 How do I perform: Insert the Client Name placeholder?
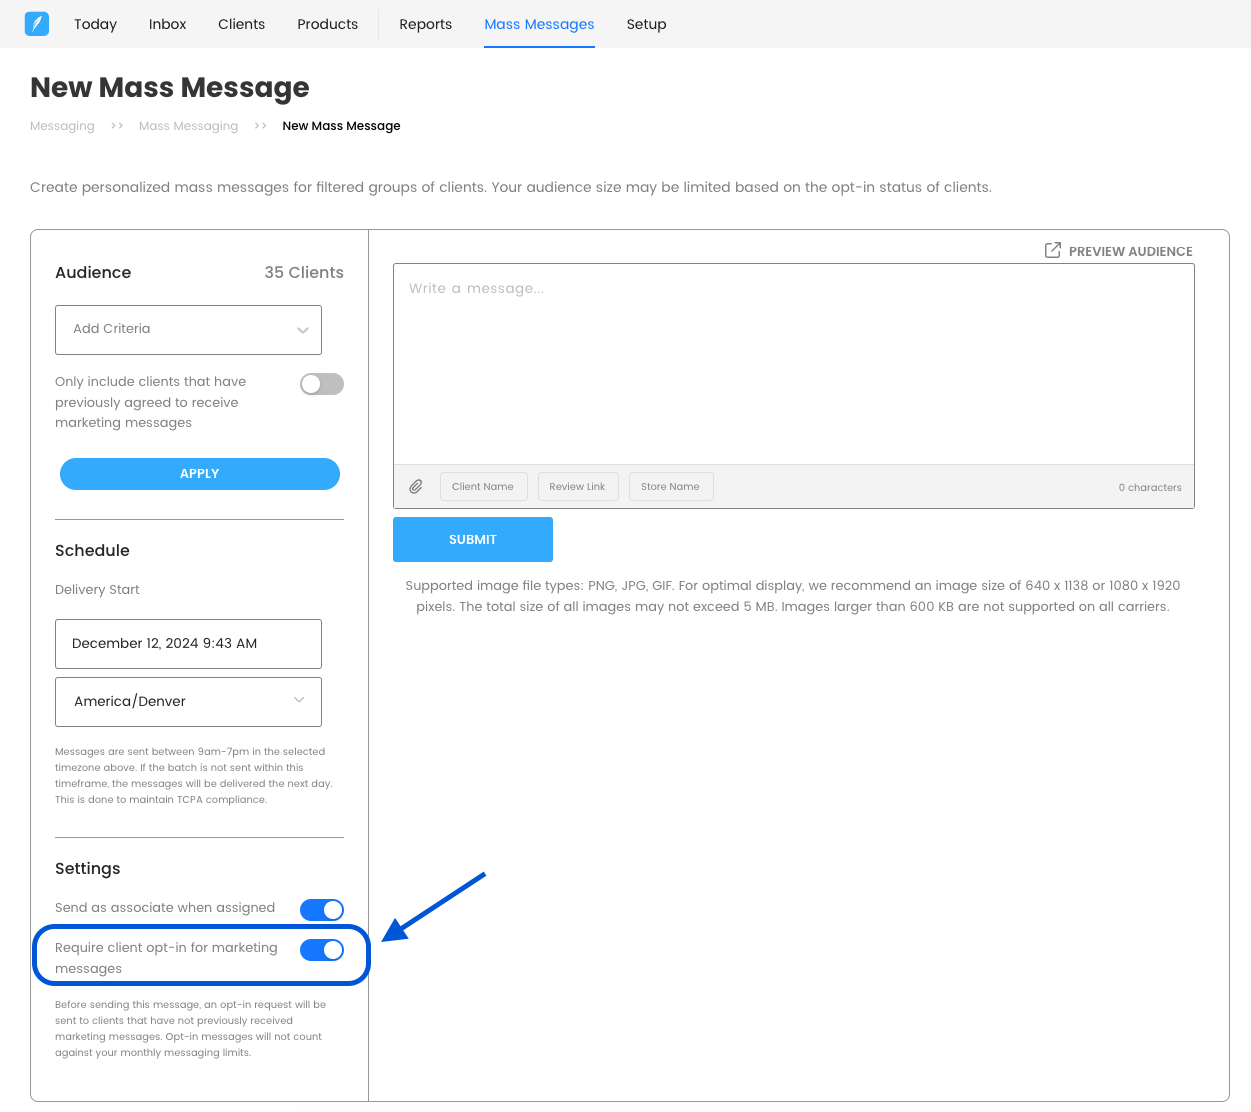pos(483,487)
